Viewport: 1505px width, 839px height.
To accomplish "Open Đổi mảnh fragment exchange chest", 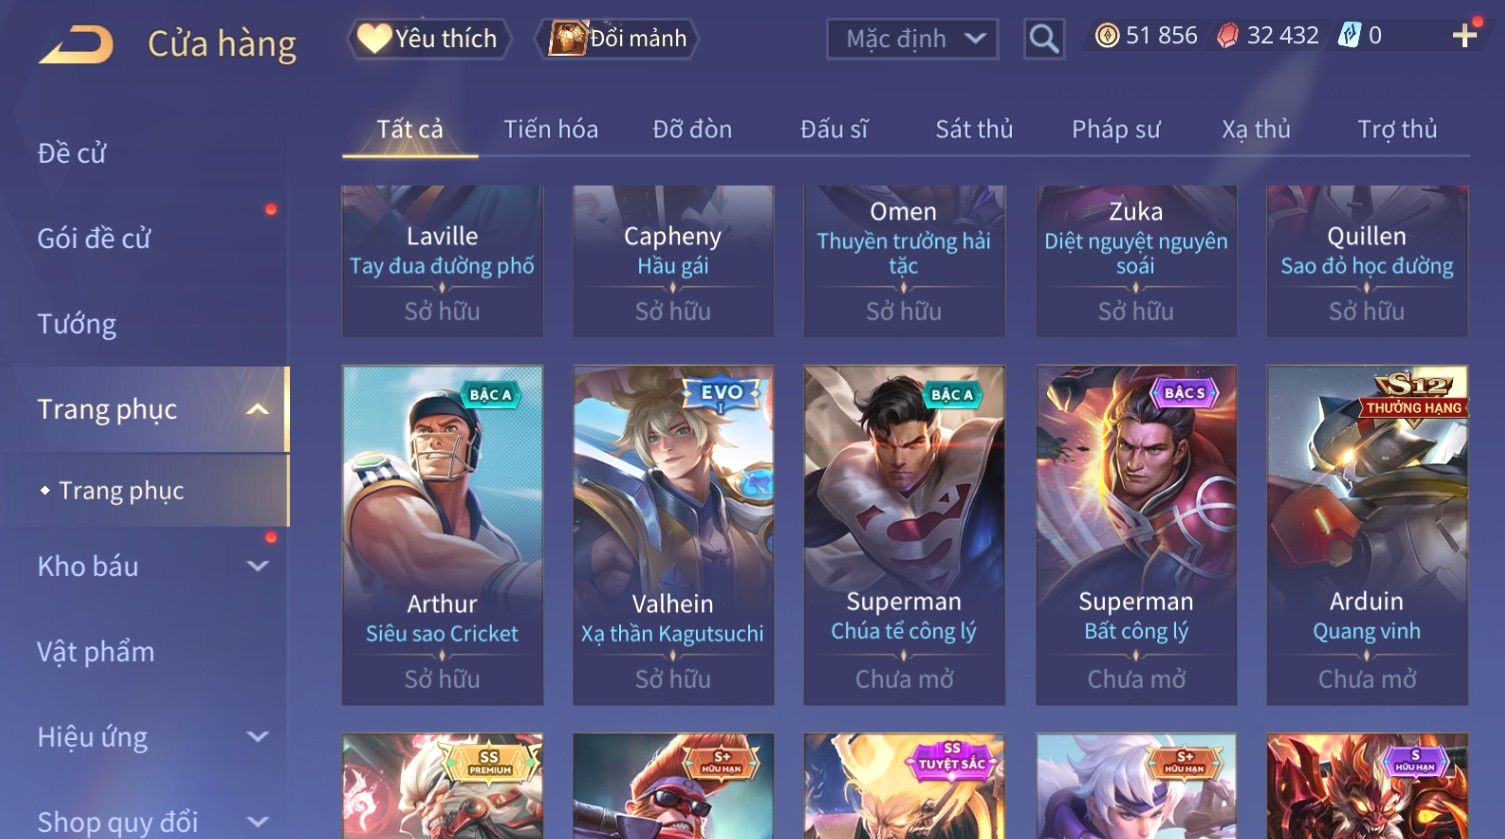I will tap(617, 39).
